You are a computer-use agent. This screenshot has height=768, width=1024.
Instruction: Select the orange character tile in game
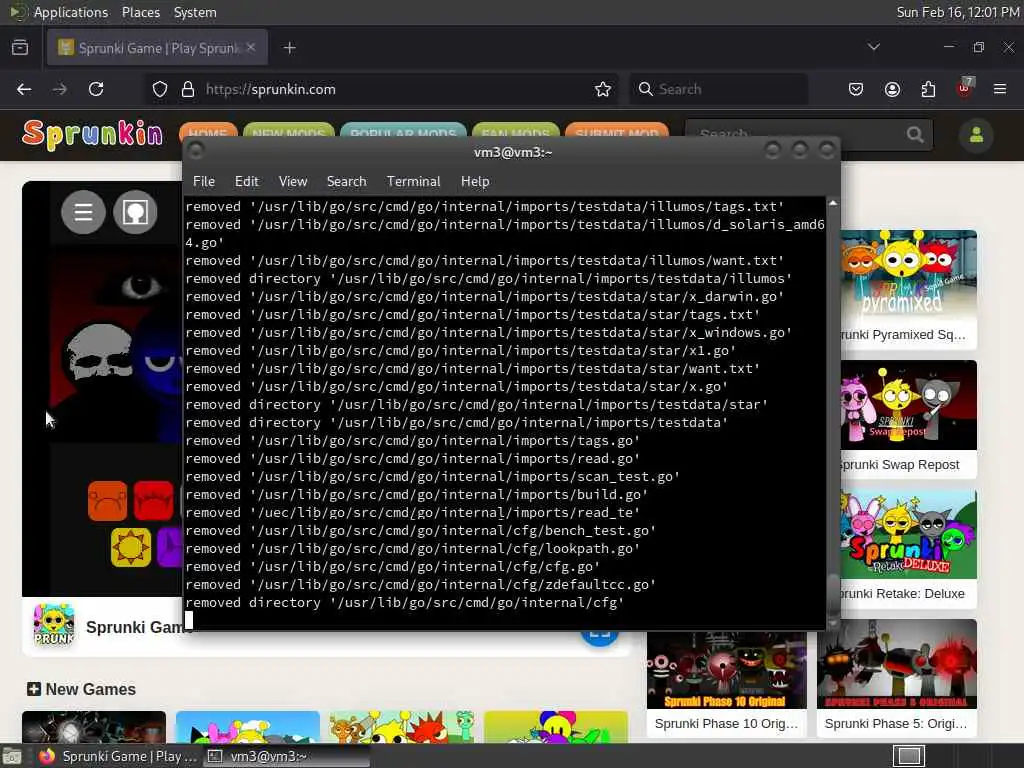click(107, 501)
